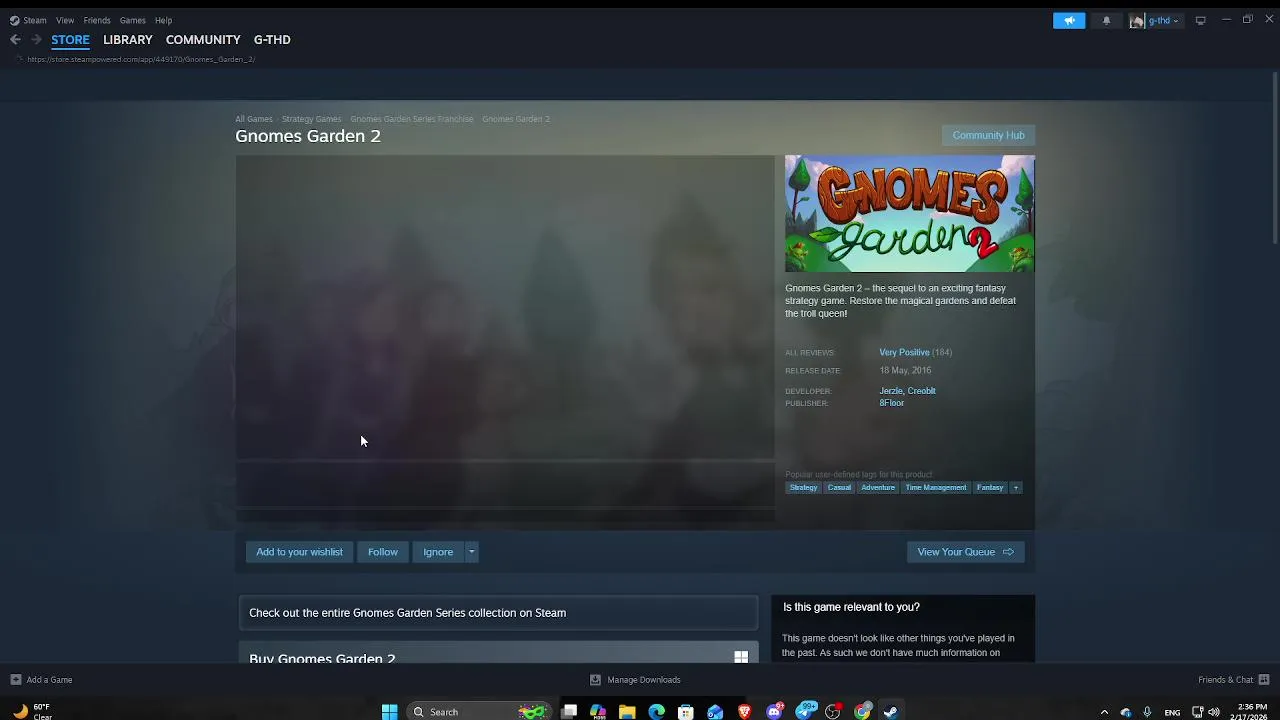Screen dimensions: 1280x720
Task: Open the Gnomes Garden Series collection banner
Action: click(x=498, y=613)
